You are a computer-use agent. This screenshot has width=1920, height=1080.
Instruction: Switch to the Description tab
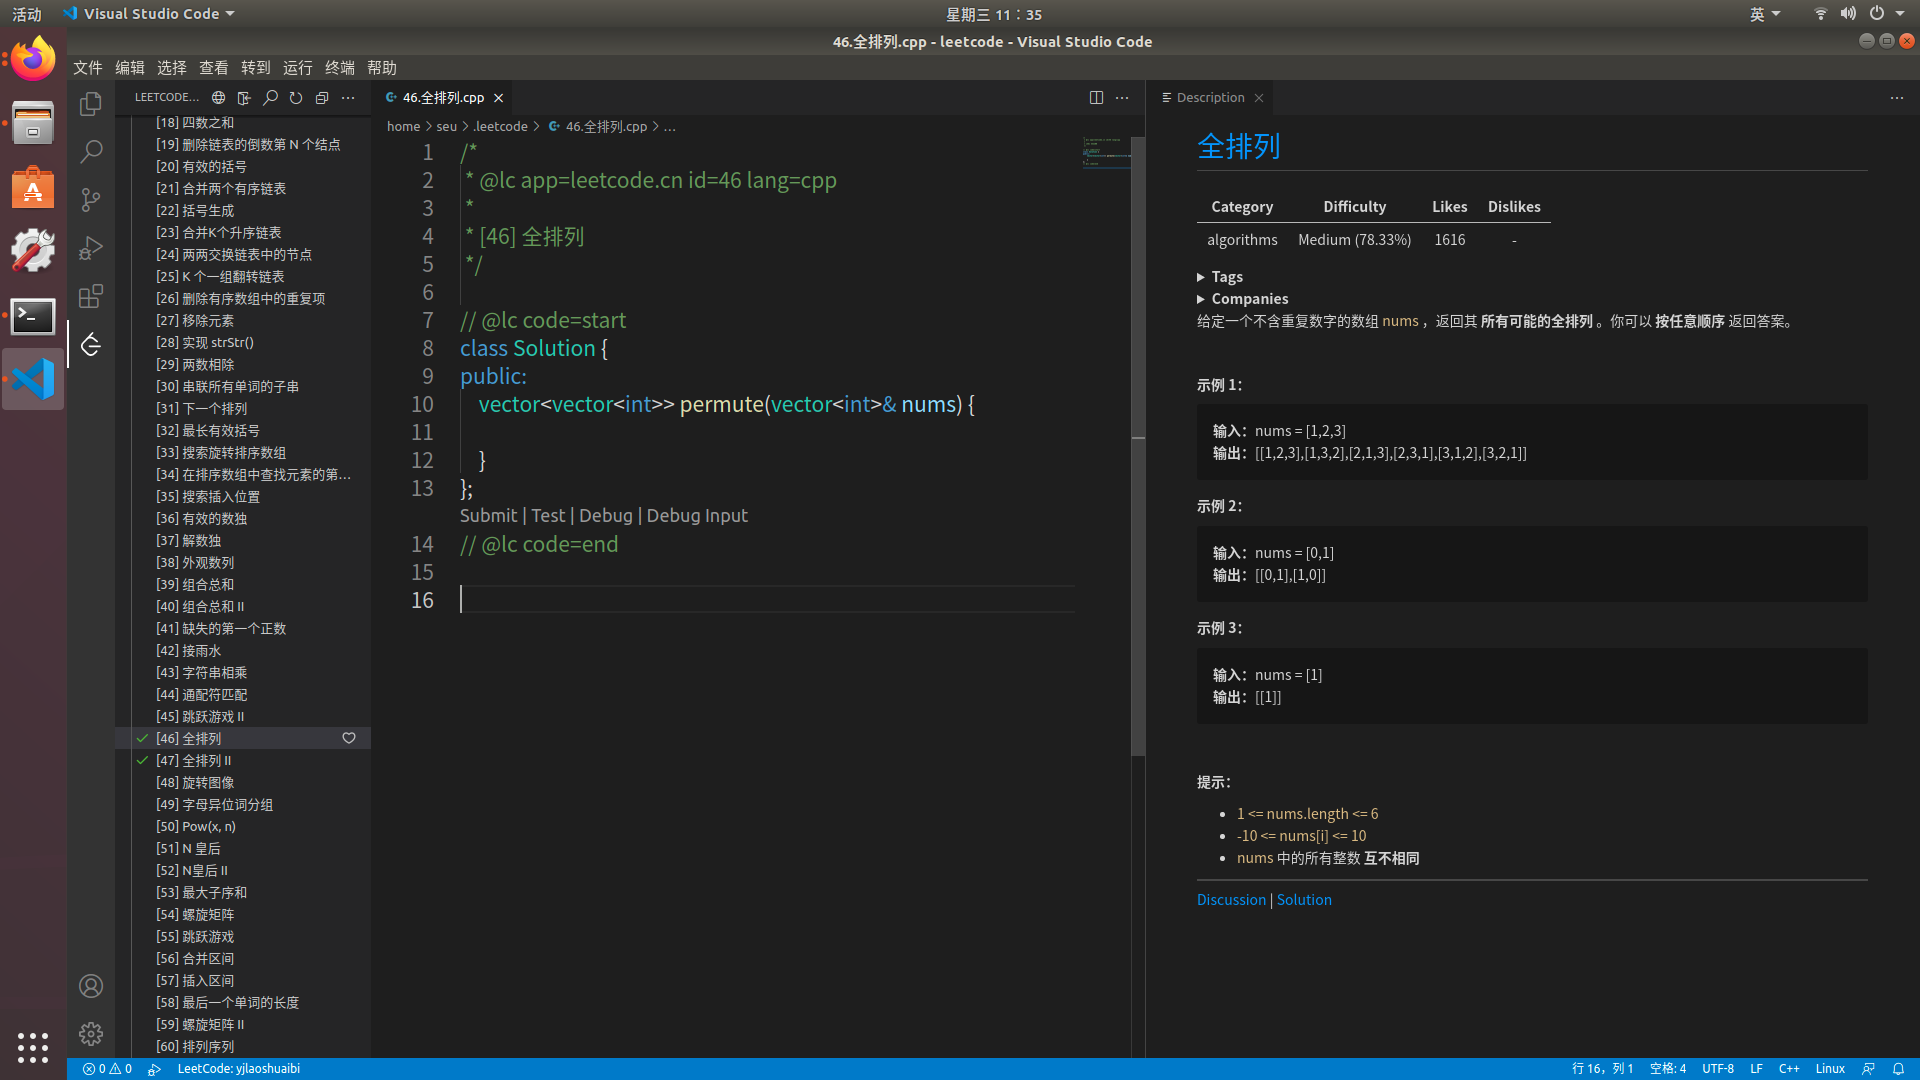click(x=1209, y=98)
